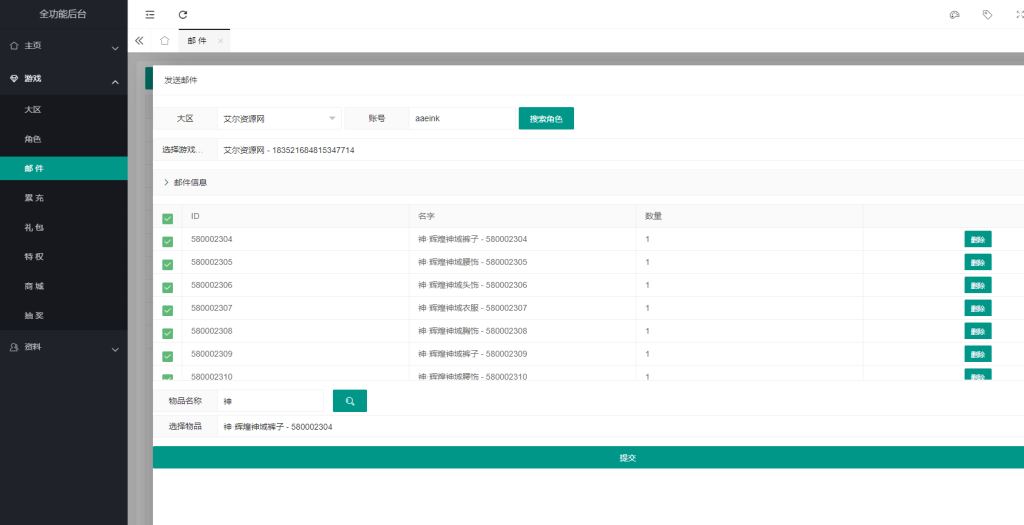The height and width of the screenshot is (525, 1024).
Task: Uncheck the row for ID 580002307
Action: click(167, 310)
